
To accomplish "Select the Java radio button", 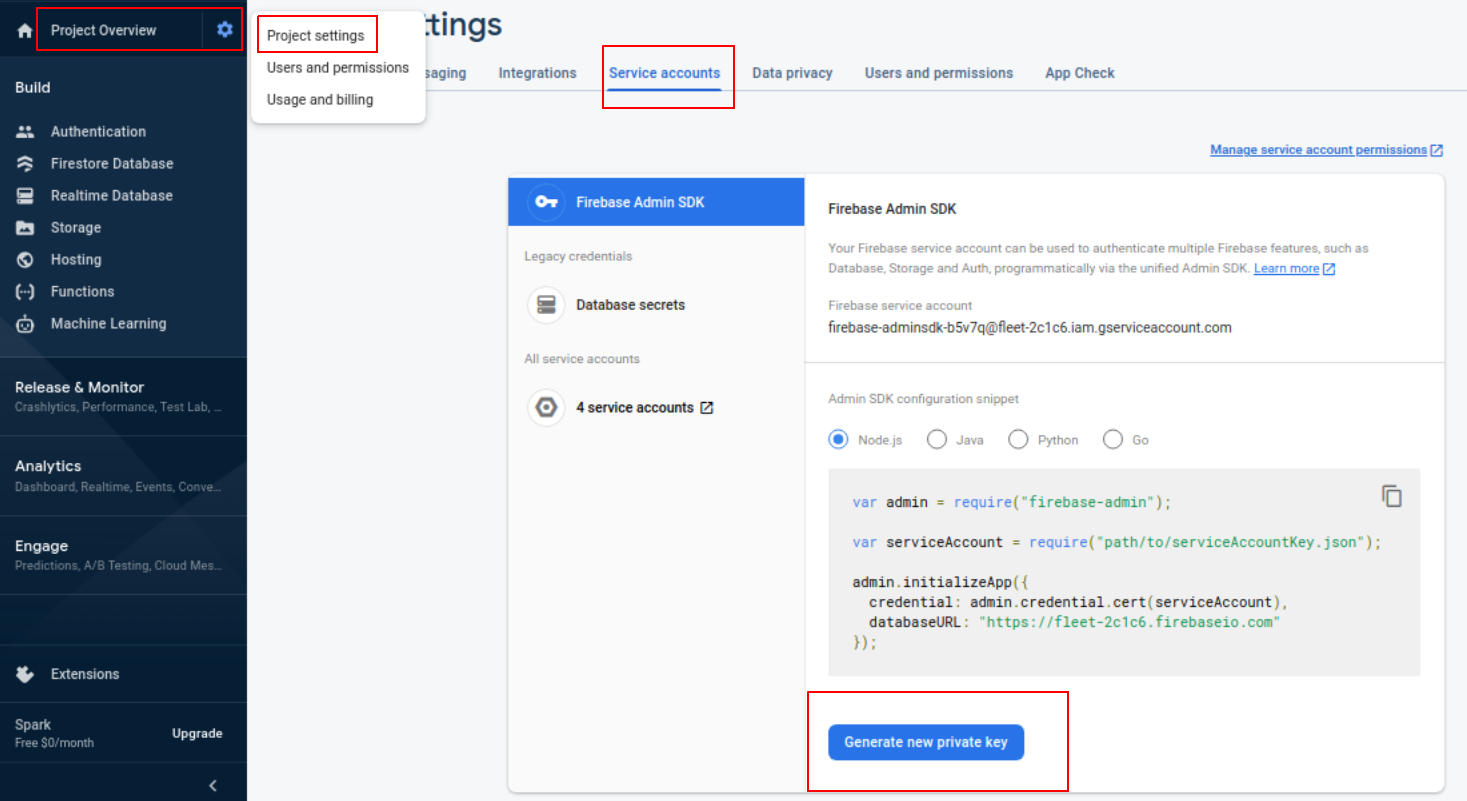I will (x=937, y=440).
